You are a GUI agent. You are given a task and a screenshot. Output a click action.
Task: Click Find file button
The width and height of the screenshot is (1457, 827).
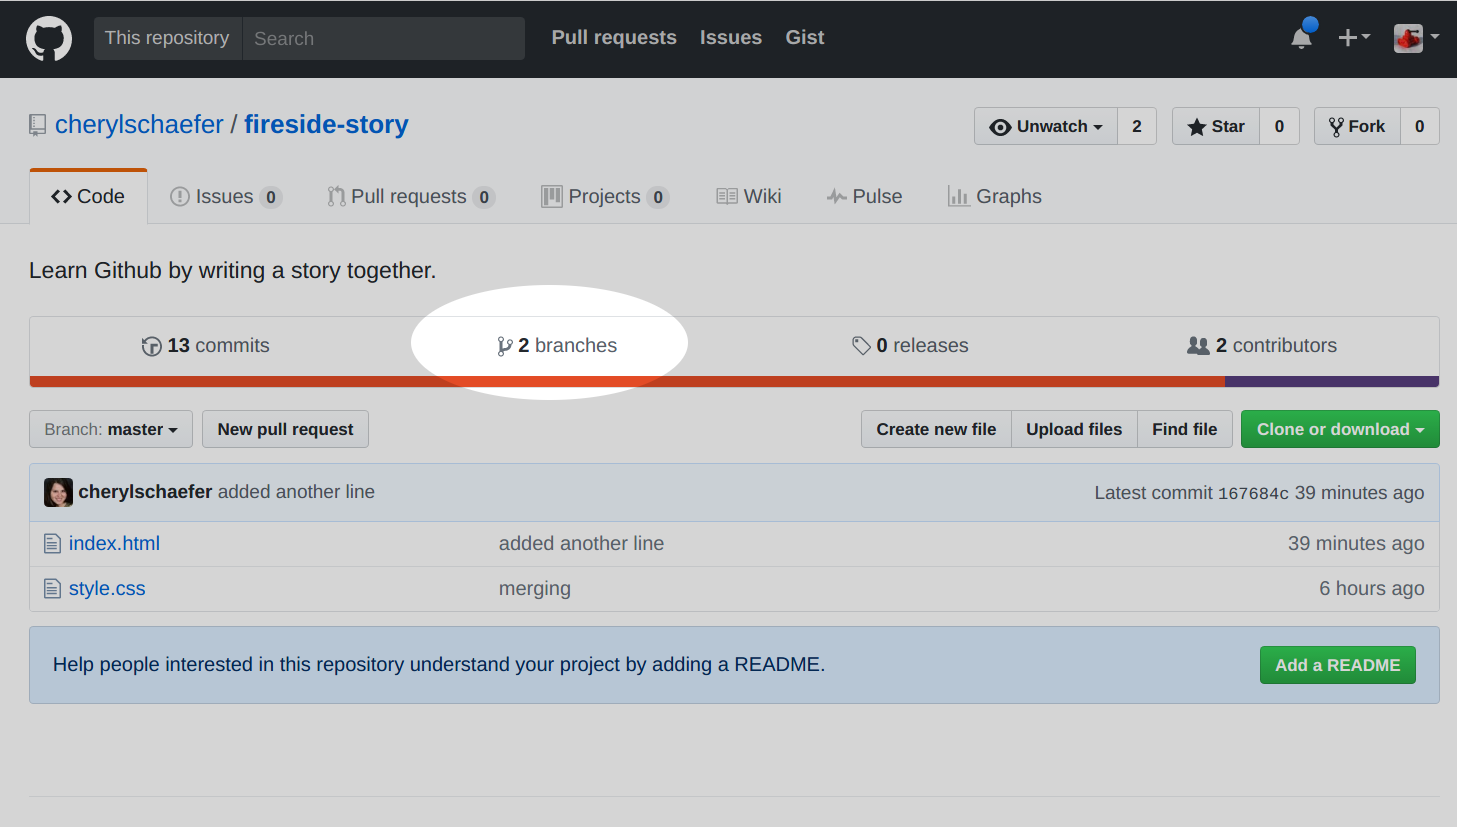[x=1185, y=429]
